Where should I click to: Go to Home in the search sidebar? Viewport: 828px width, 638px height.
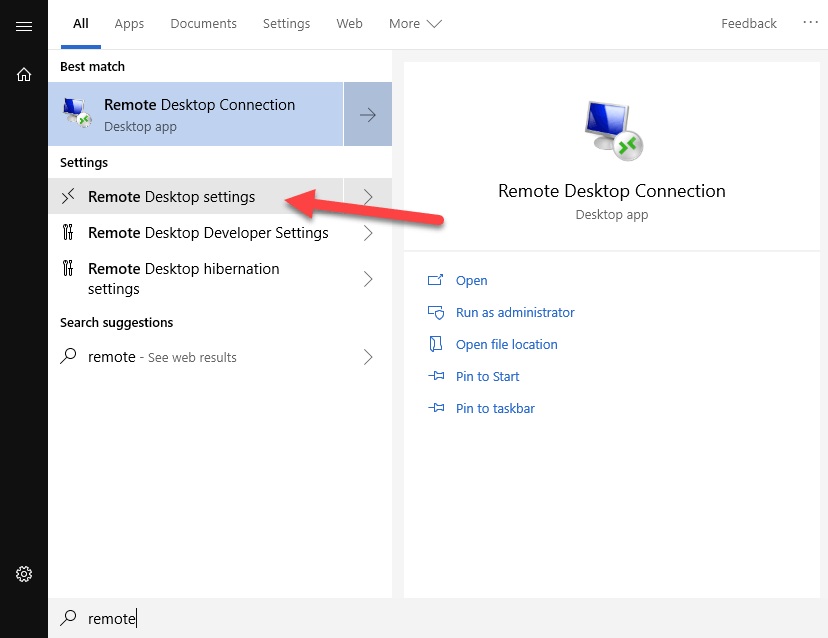pyautogui.click(x=24, y=74)
